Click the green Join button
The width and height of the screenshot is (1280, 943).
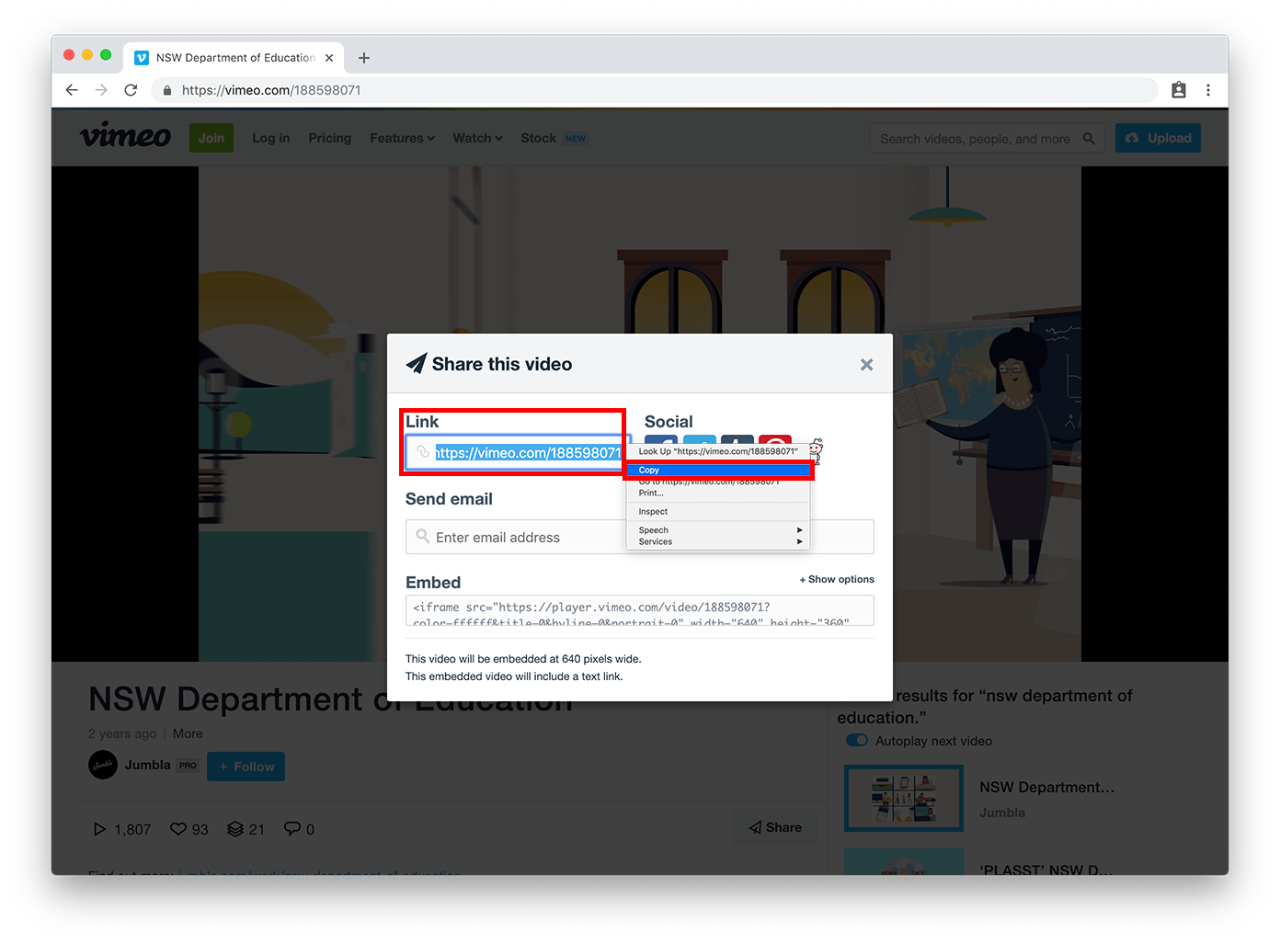coord(211,138)
